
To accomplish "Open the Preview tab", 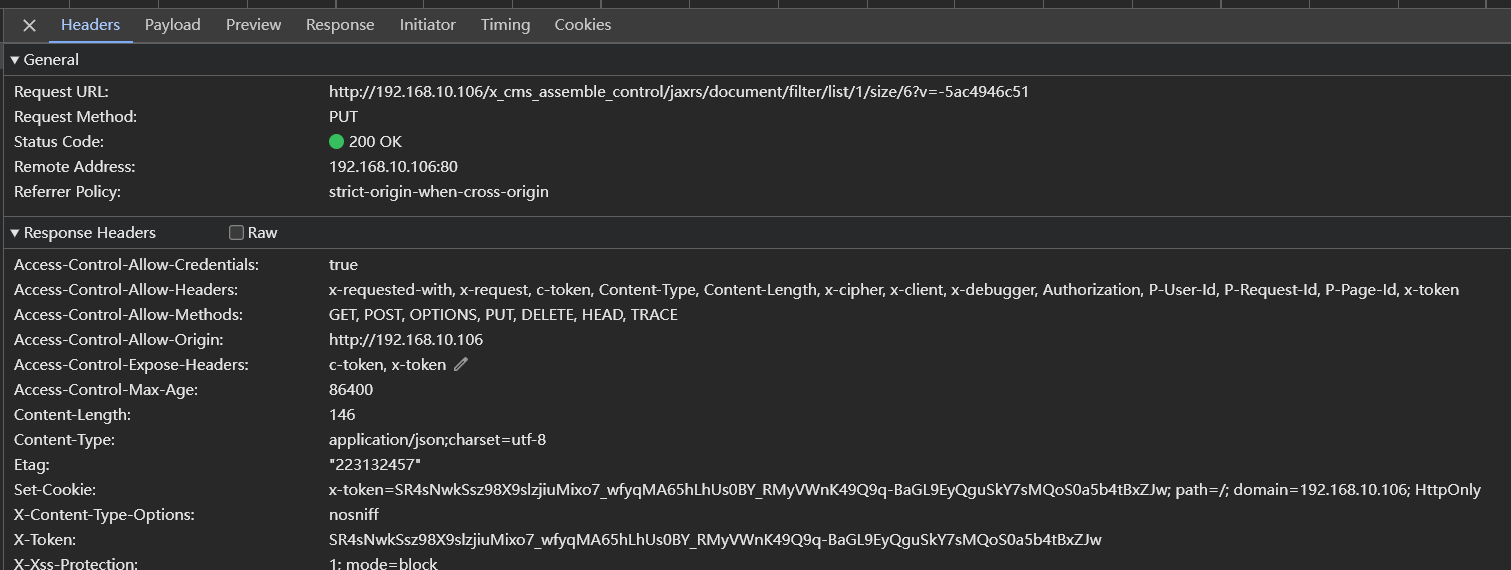I will click(253, 25).
